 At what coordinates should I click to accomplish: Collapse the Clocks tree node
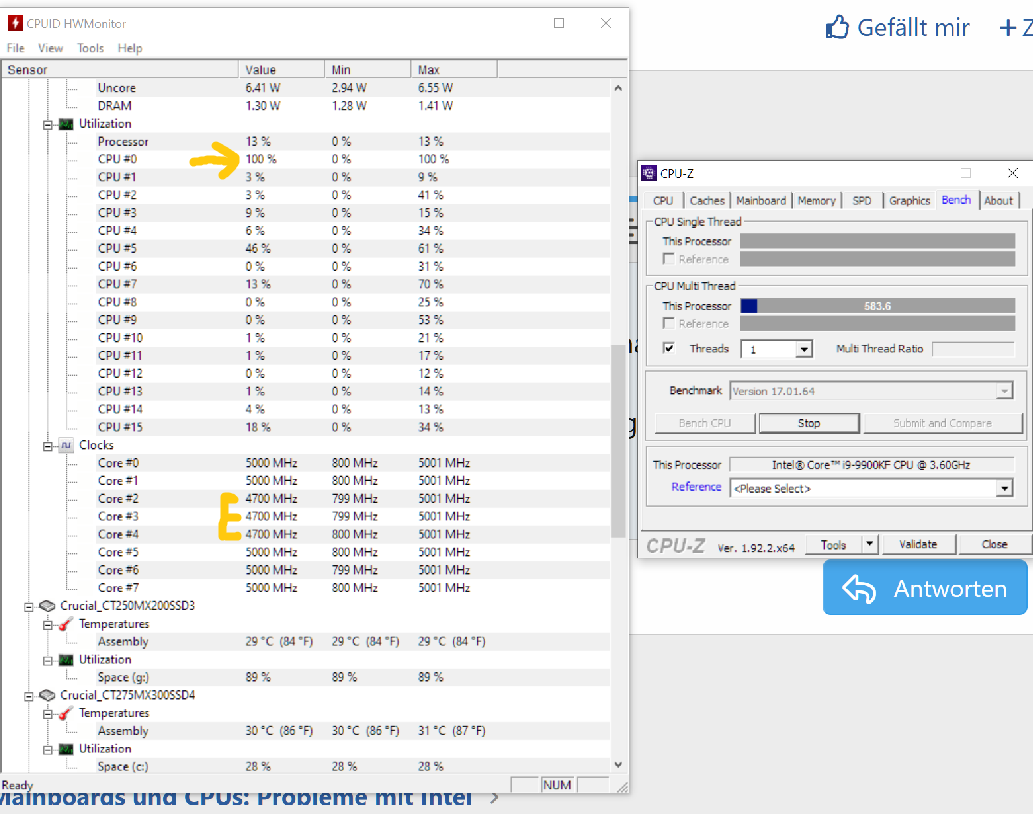click(47, 446)
